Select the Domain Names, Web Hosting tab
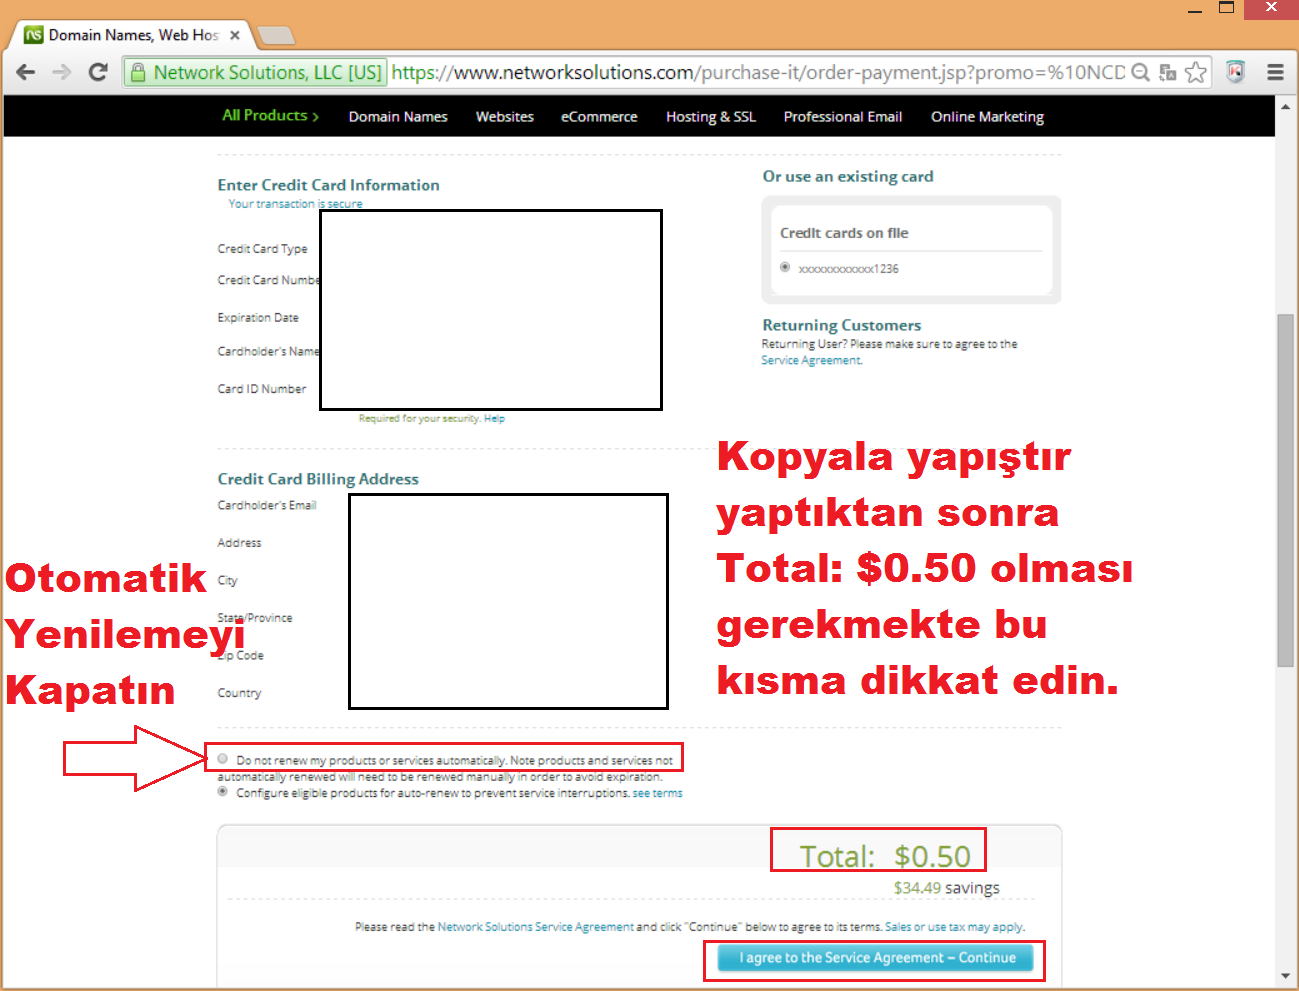1299x991 pixels. click(133, 35)
